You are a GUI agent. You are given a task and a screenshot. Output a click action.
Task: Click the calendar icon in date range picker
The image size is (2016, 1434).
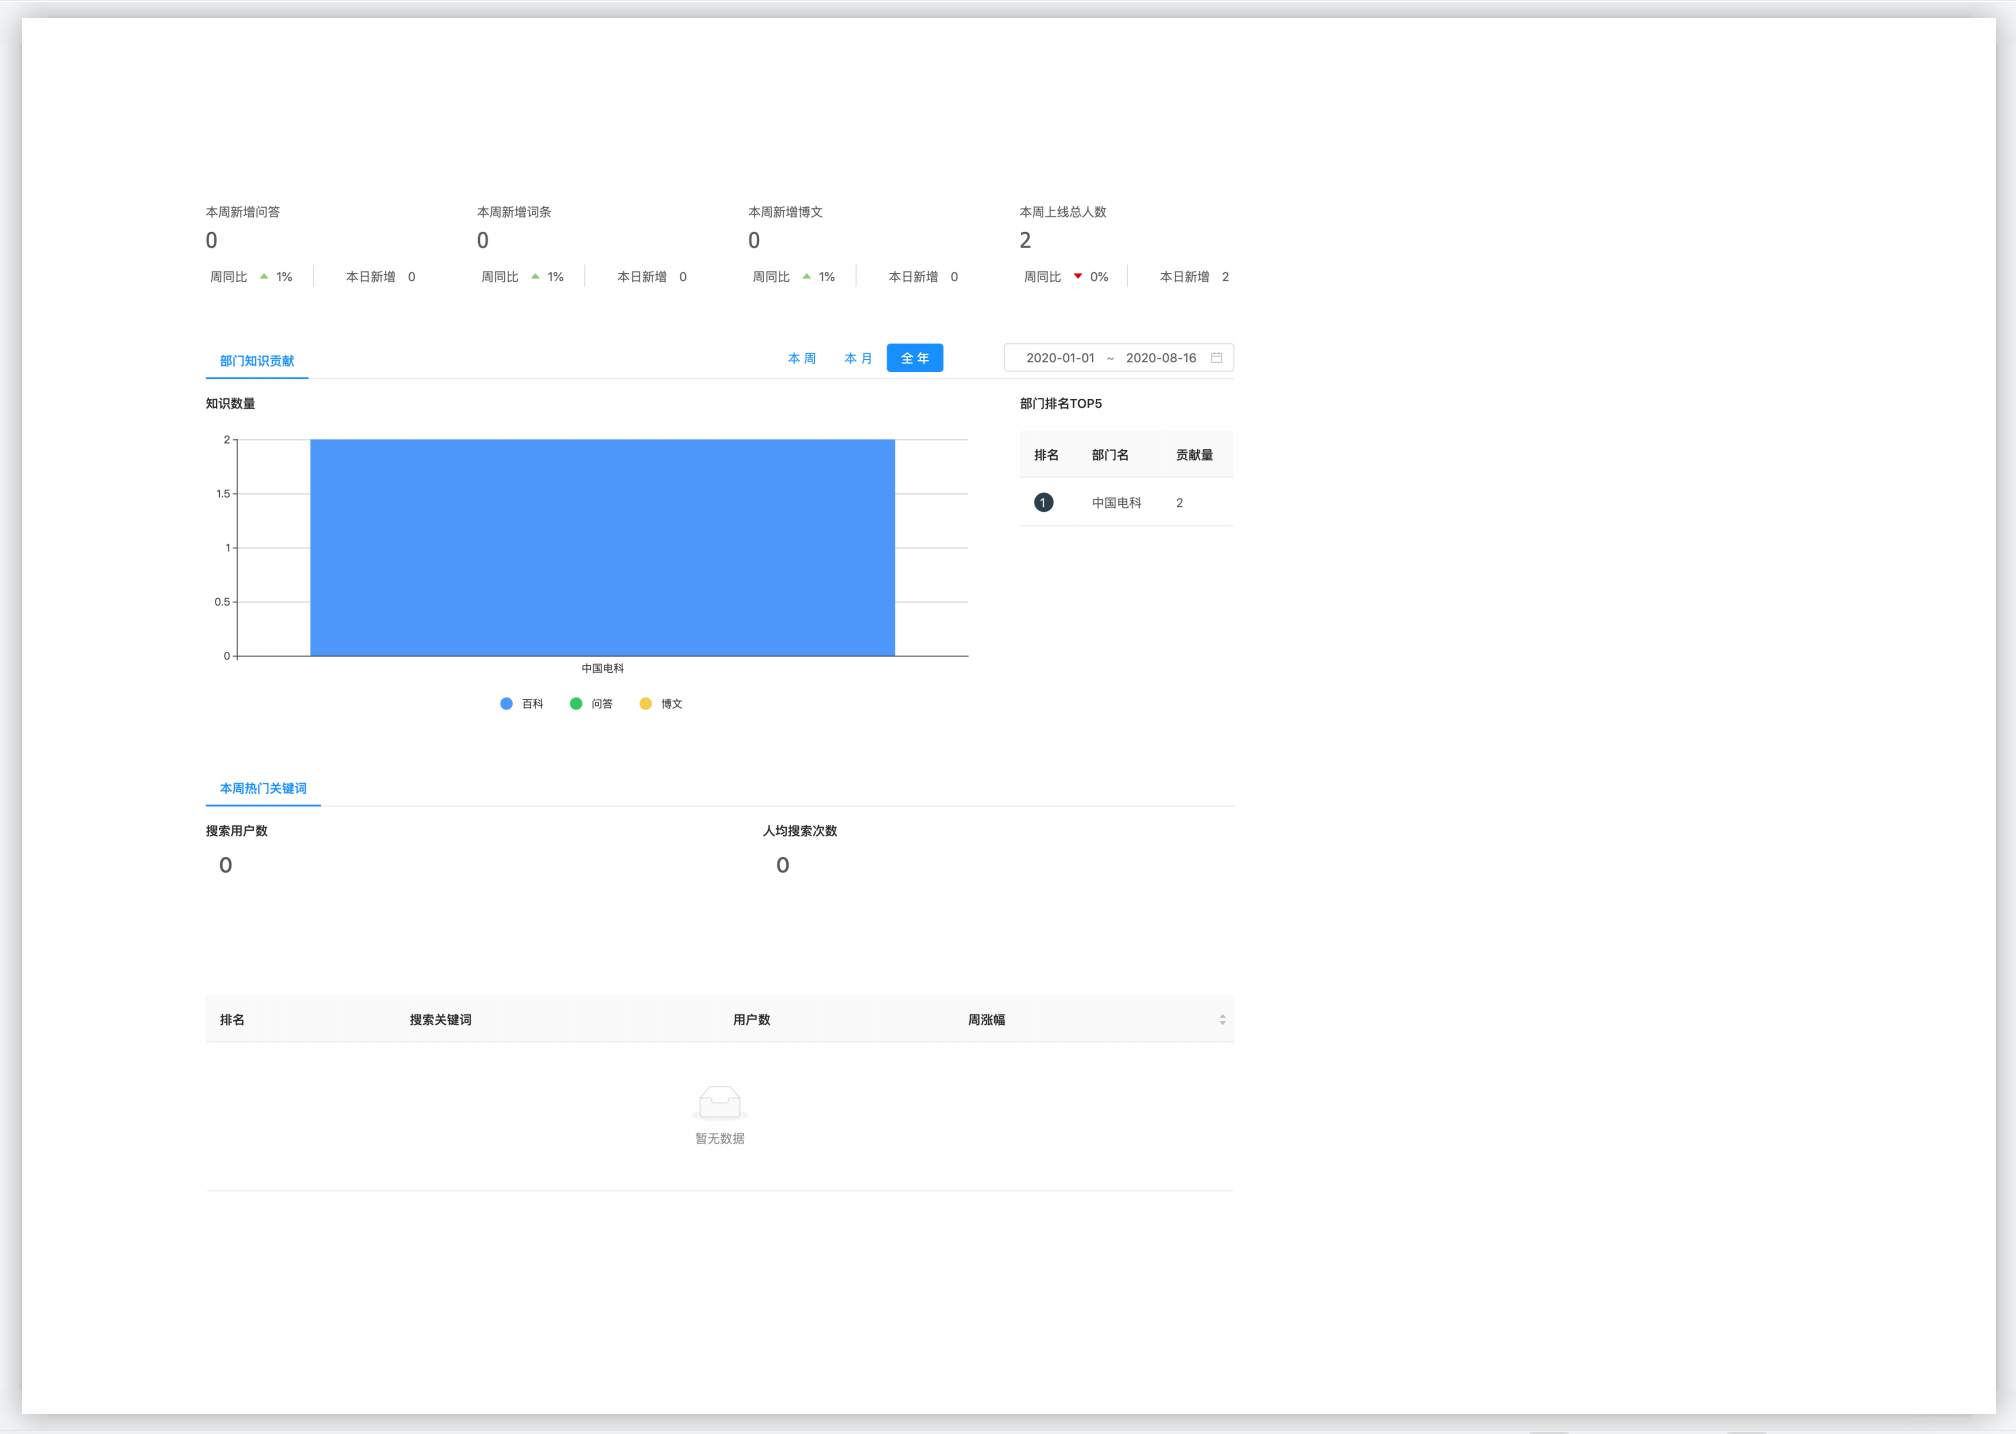pos(1216,358)
